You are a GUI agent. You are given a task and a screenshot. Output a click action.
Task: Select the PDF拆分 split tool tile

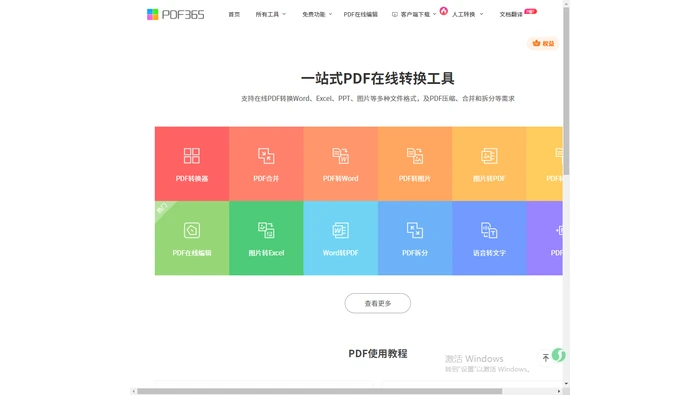pyautogui.click(x=415, y=238)
